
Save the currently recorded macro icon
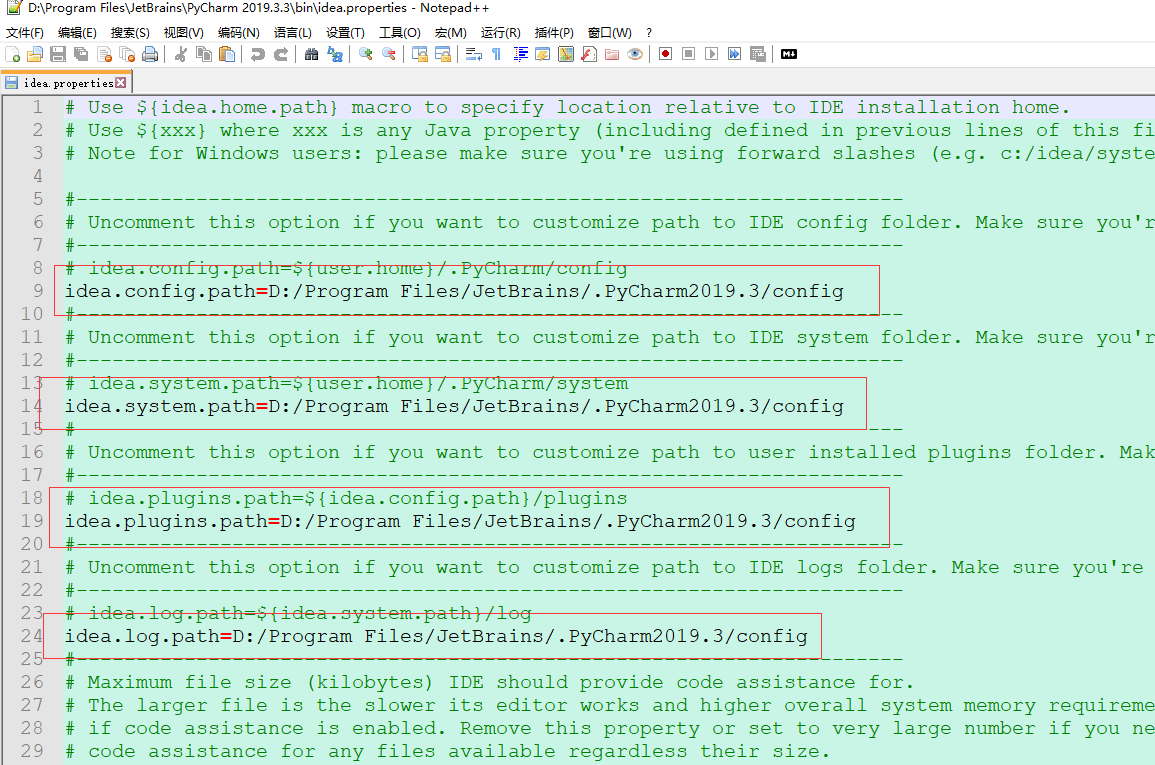(x=757, y=54)
